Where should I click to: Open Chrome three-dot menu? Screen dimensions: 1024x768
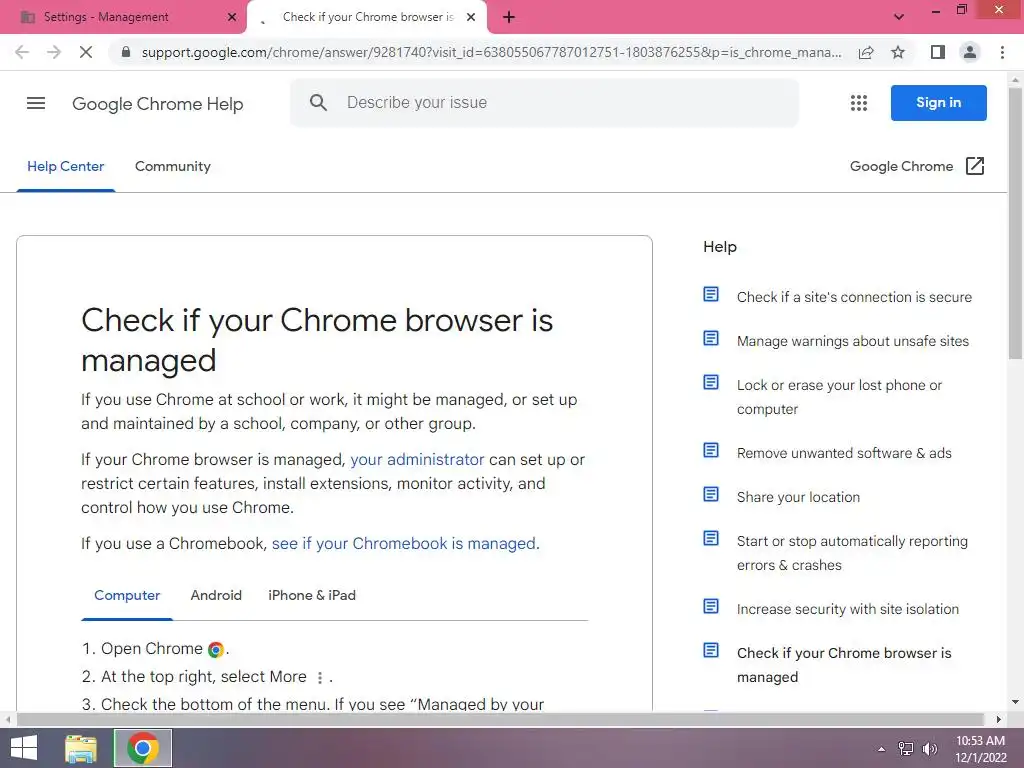coord(1002,52)
